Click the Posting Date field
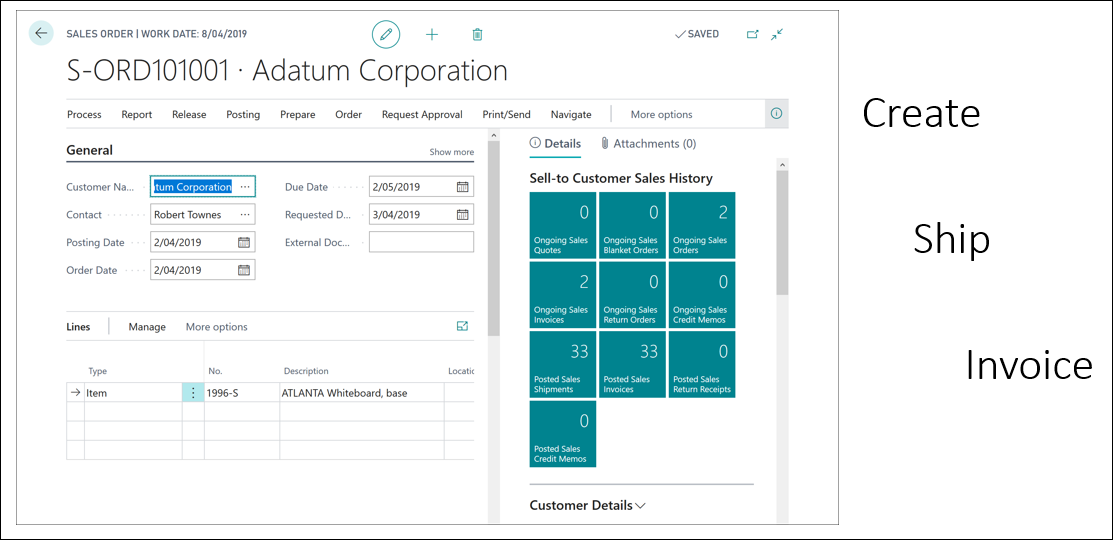Viewport: 1113px width, 540px height. pyautogui.click(x=203, y=242)
